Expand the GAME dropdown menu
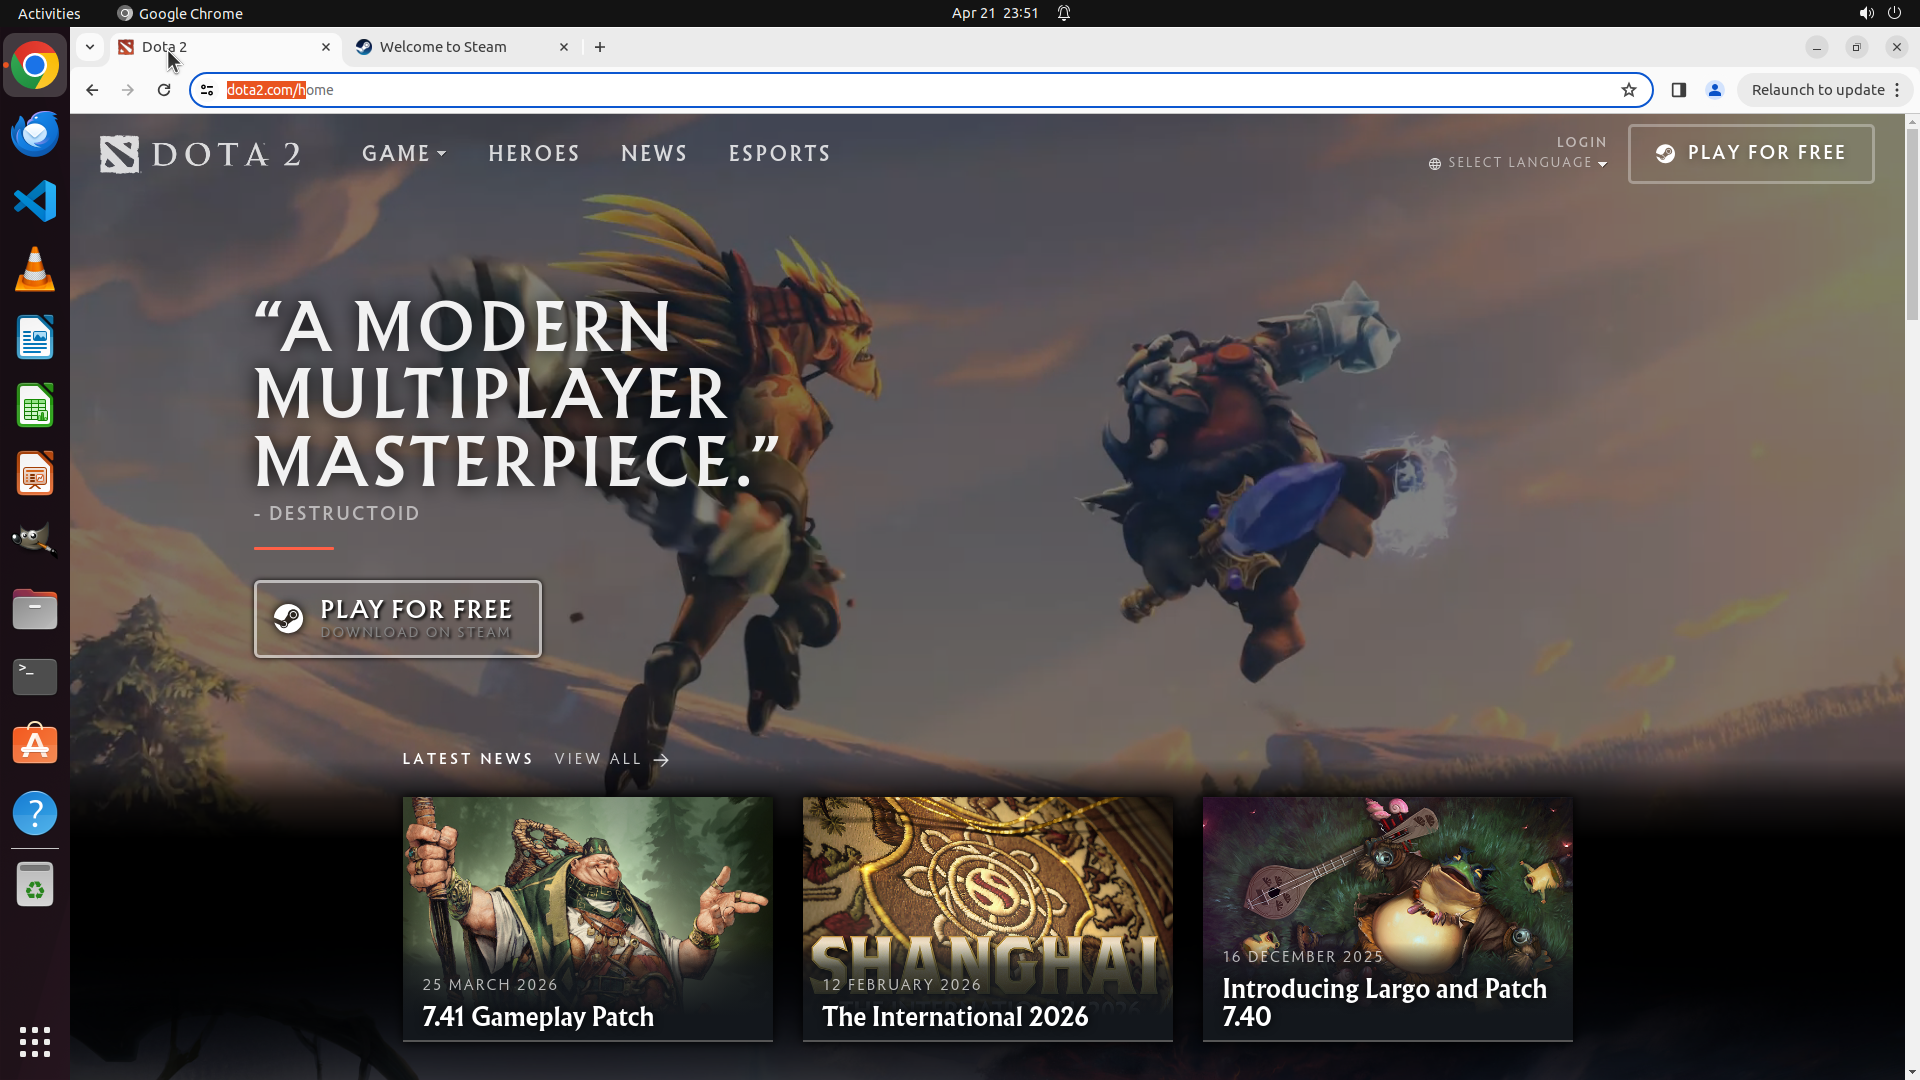This screenshot has width=1920, height=1080. click(404, 154)
